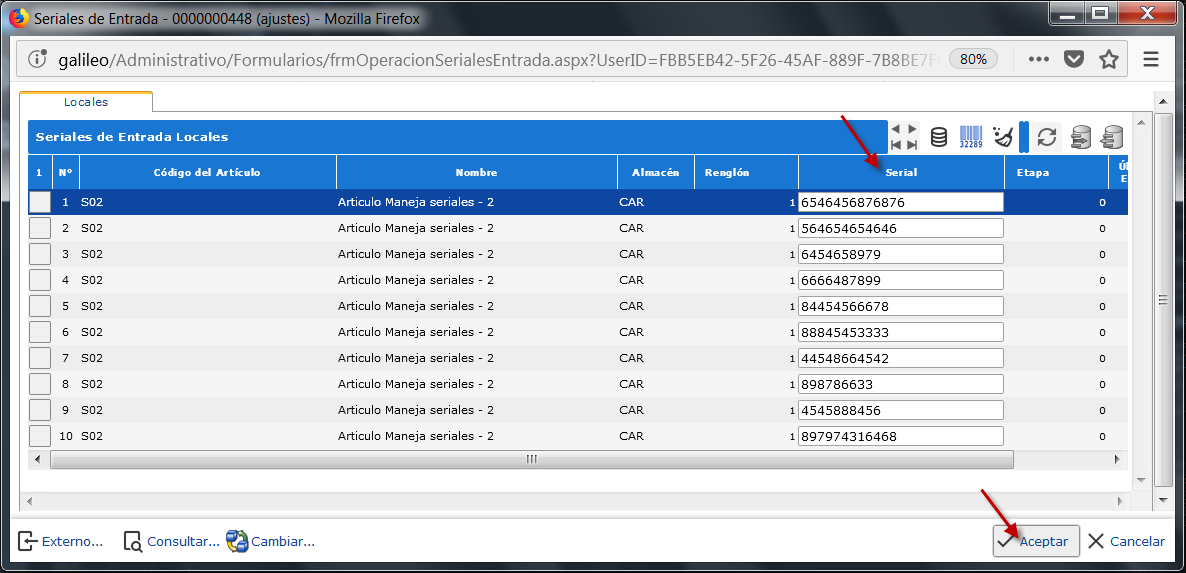Click the Cancelar button
Screen dimensions: 1186x573
[x=1126, y=541]
